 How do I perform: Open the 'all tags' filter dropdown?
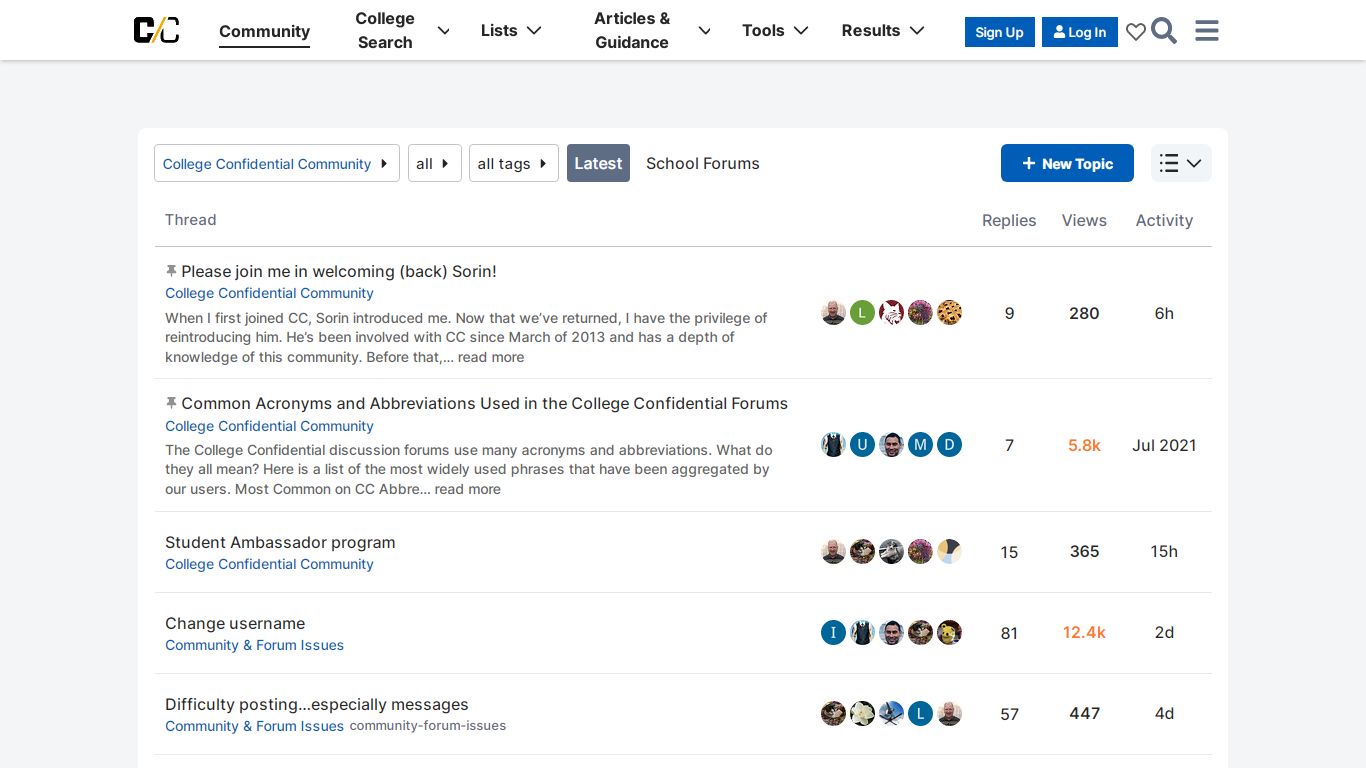click(x=514, y=163)
